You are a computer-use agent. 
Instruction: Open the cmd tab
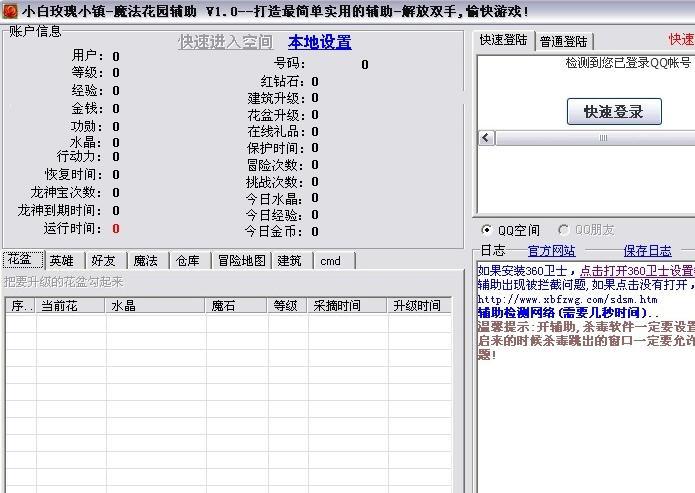point(330,261)
